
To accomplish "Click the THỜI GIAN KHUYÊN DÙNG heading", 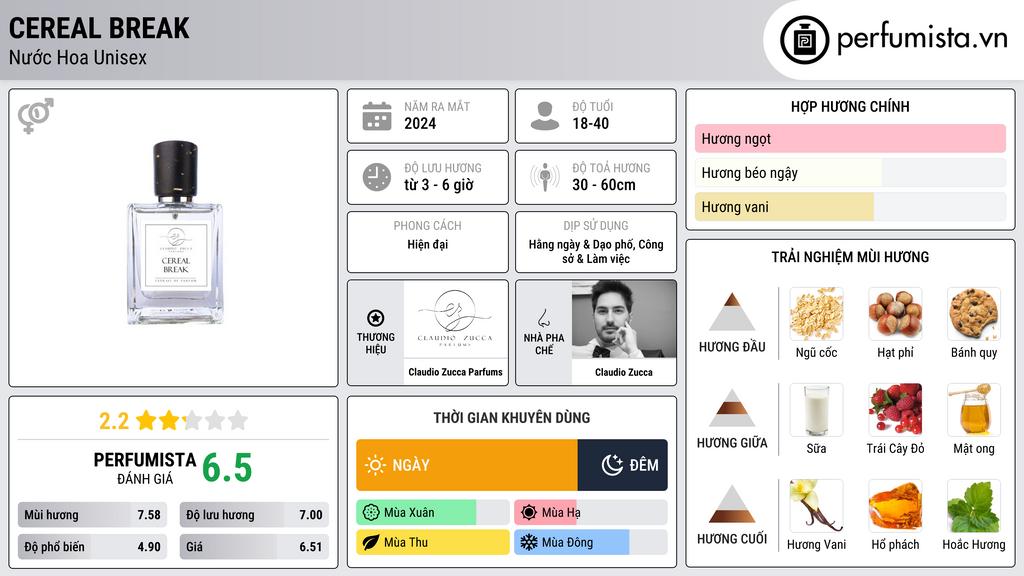I will [x=512, y=418].
